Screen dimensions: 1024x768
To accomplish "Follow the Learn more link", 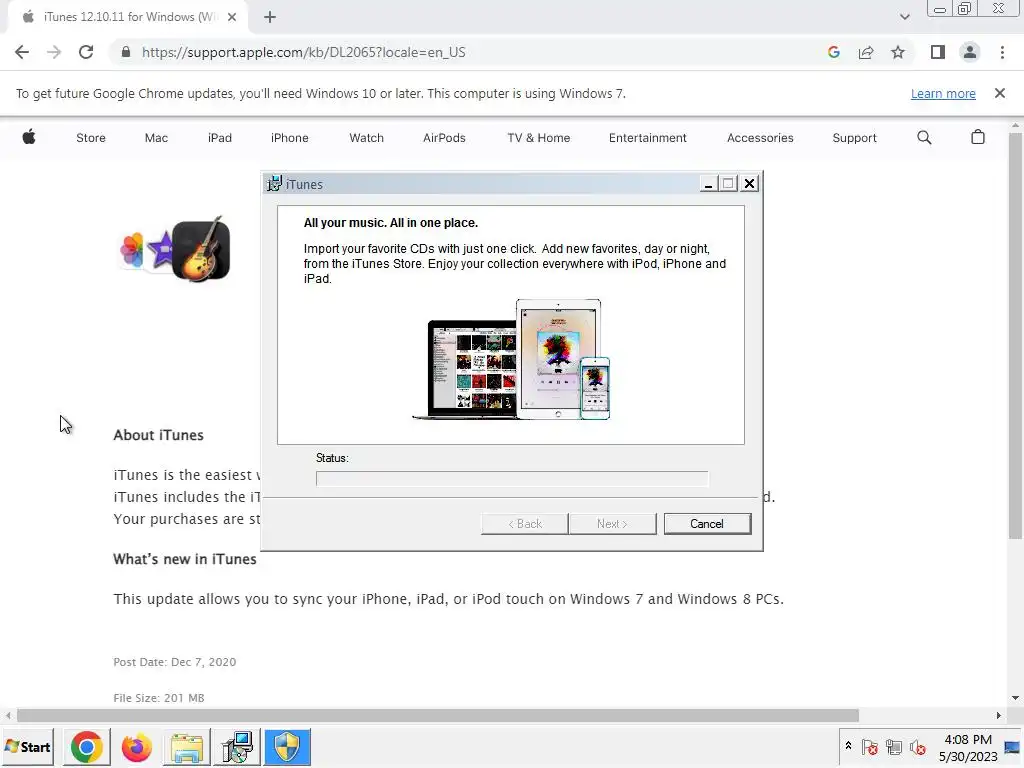I will [x=943, y=93].
